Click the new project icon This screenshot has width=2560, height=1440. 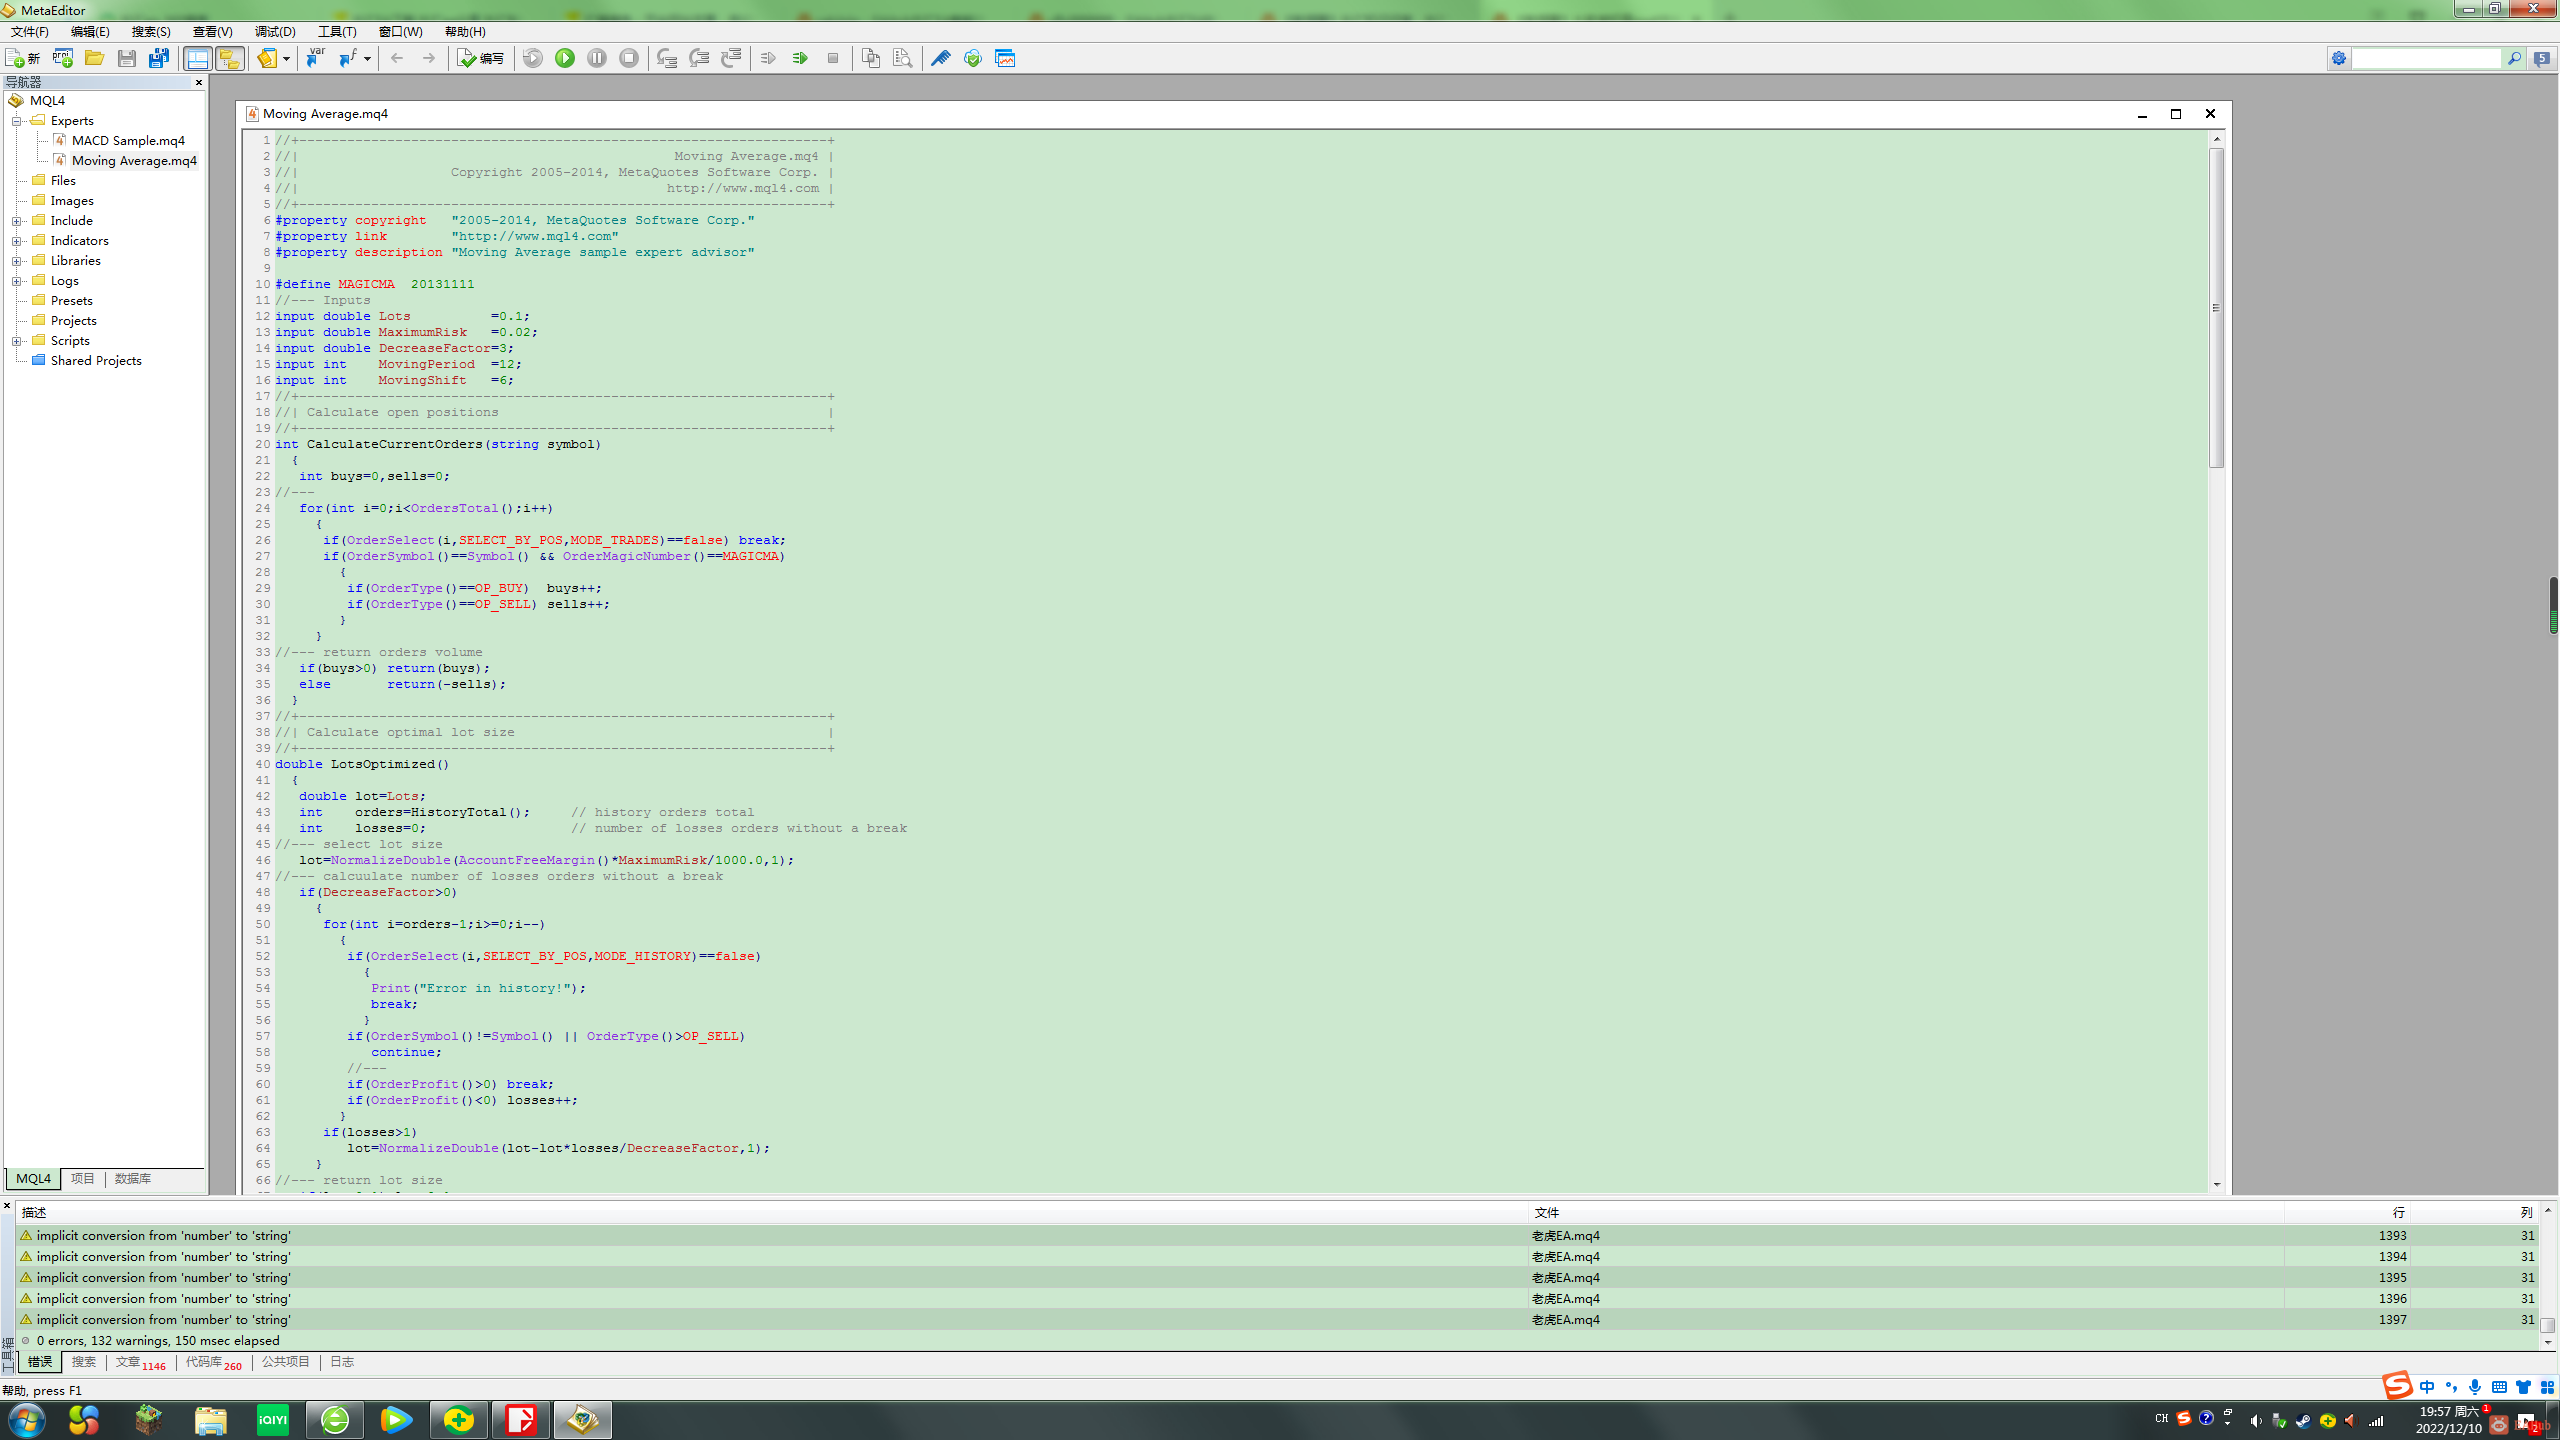click(63, 58)
